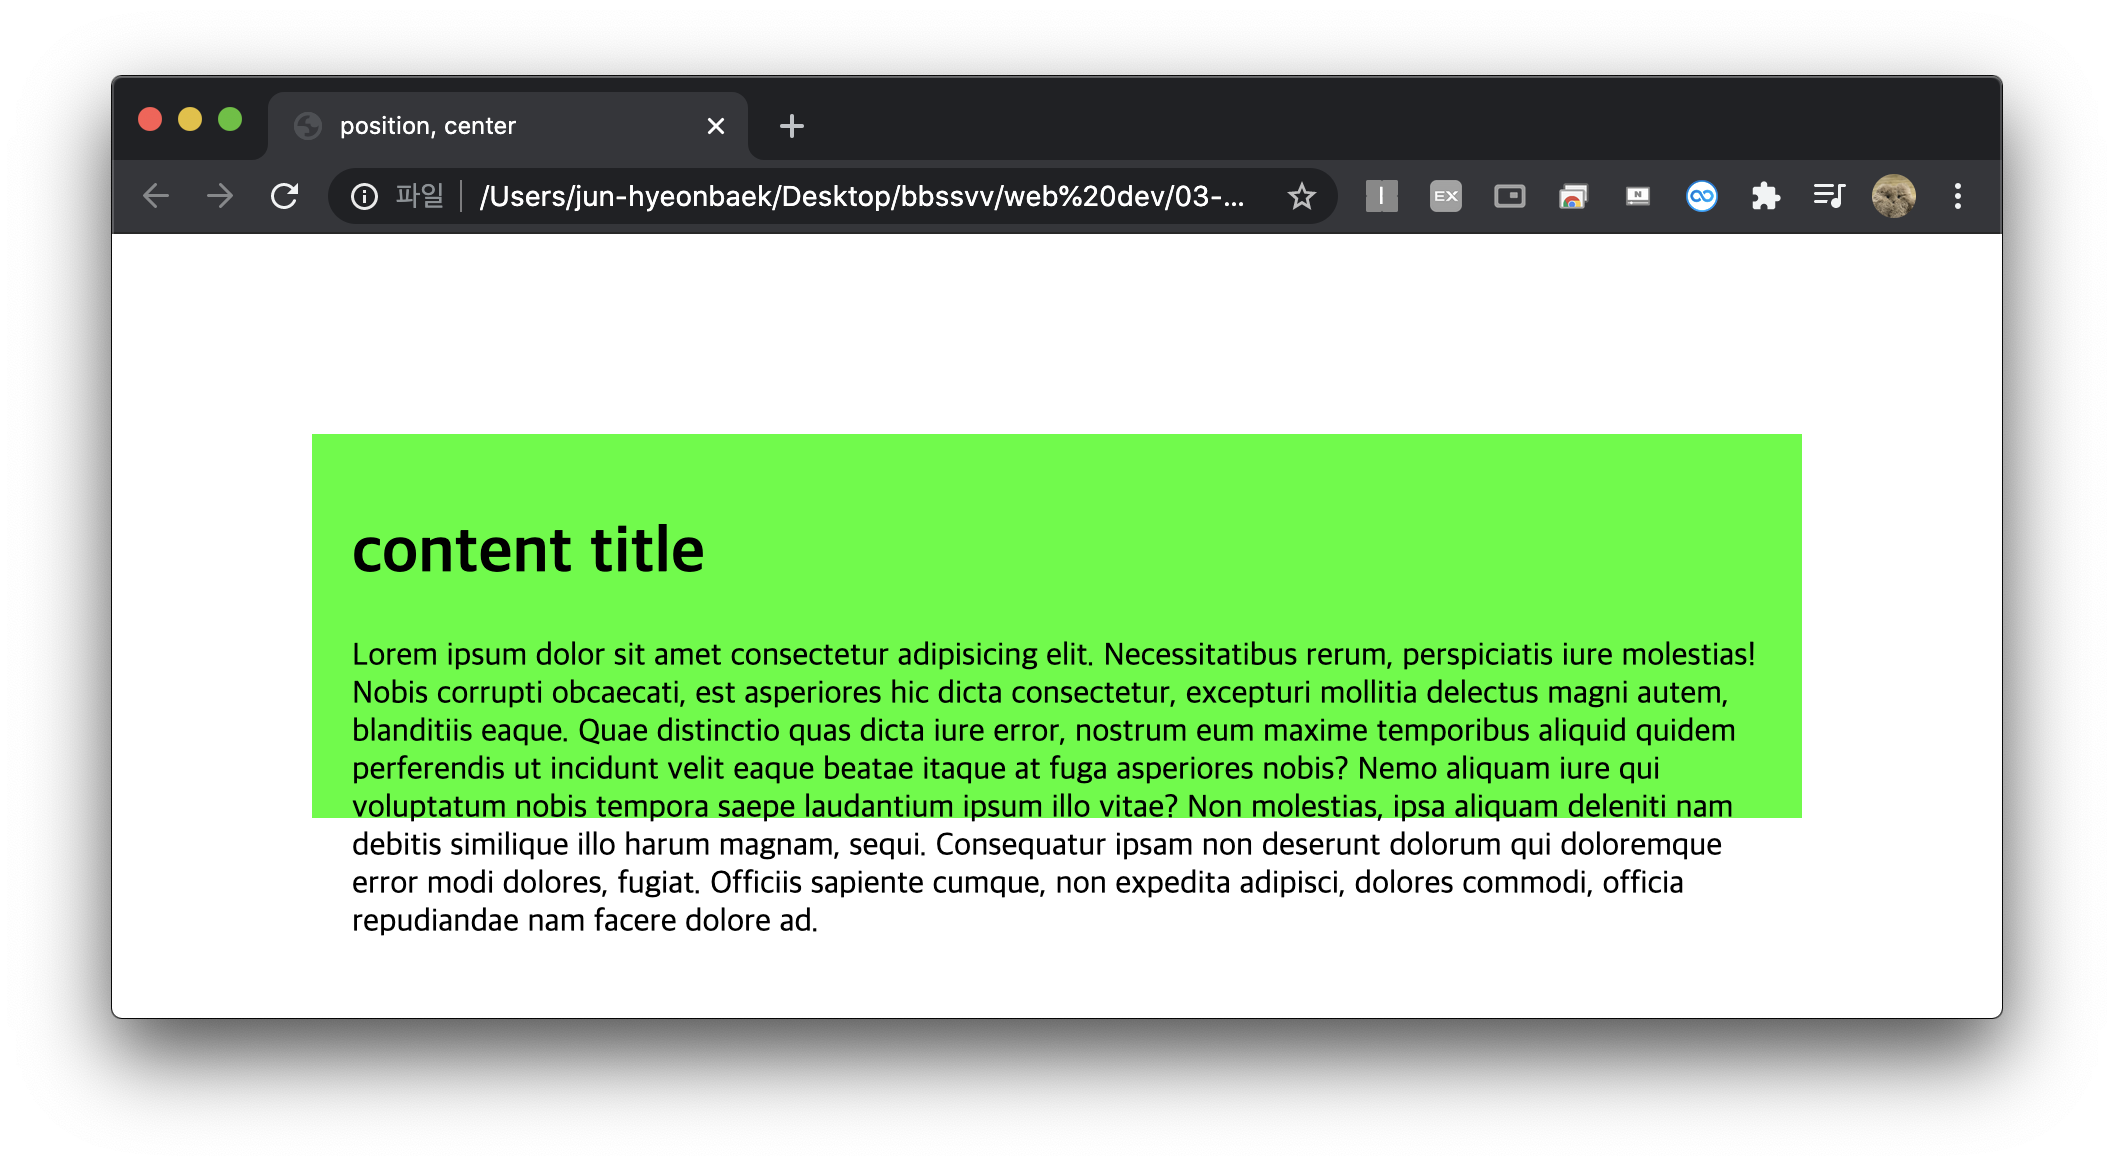
Task: Close the "position, center" tab
Action: click(715, 126)
